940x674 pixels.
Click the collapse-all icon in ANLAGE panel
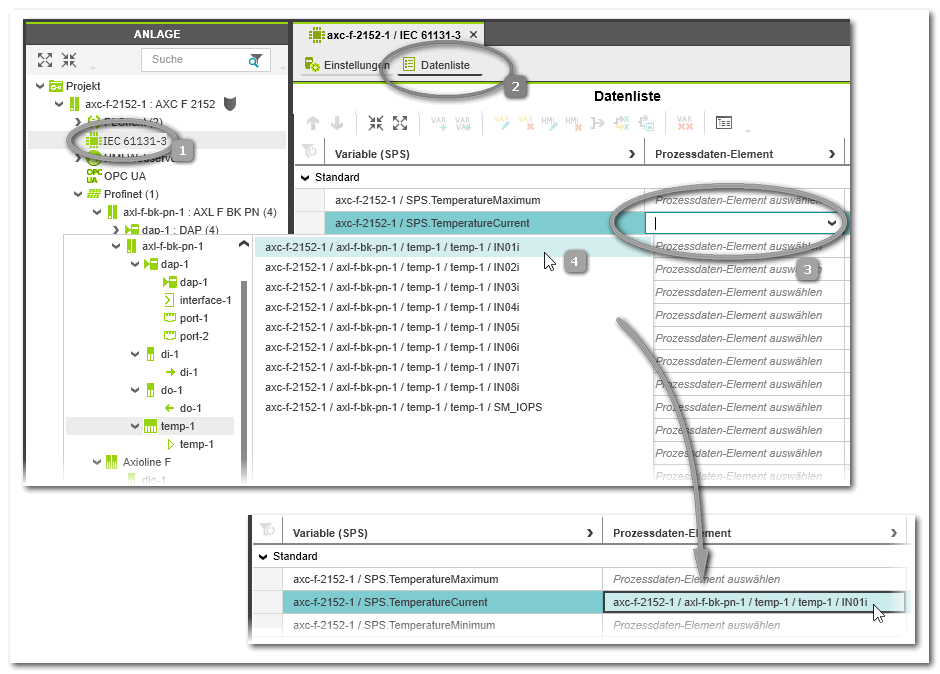pyautogui.click(x=69, y=60)
